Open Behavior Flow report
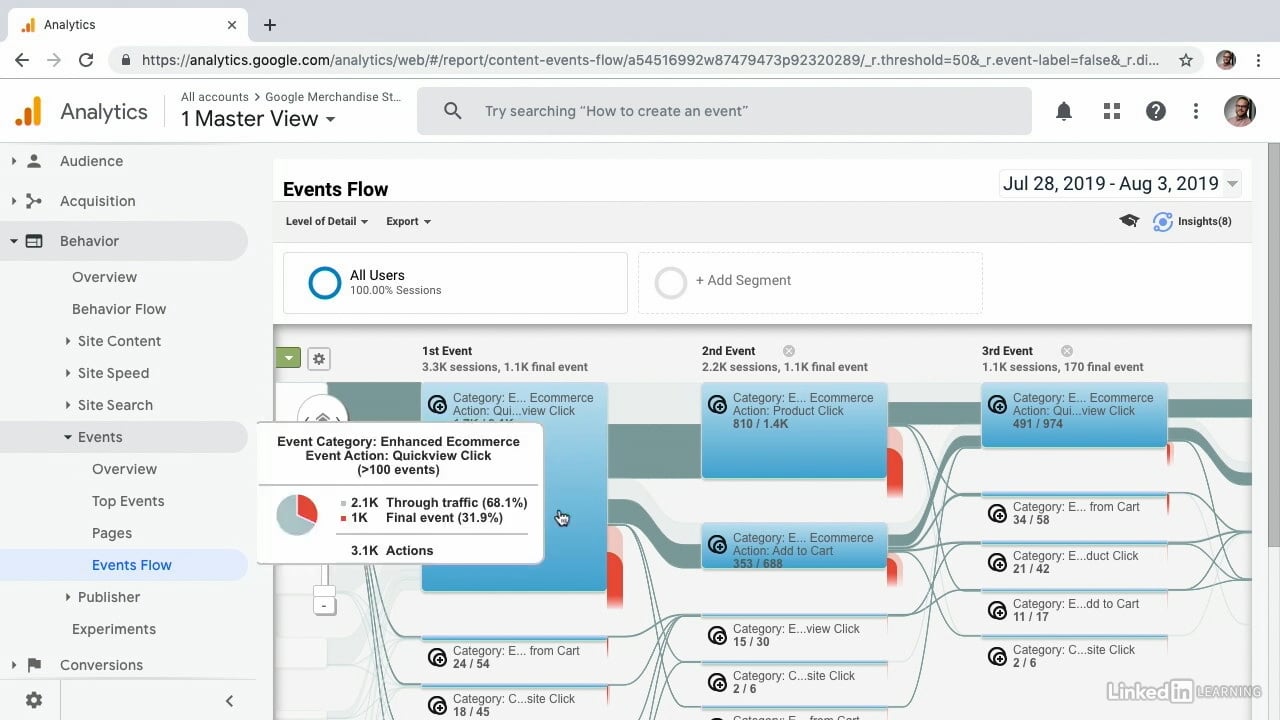Image resolution: width=1280 pixels, height=720 pixels. click(x=119, y=309)
